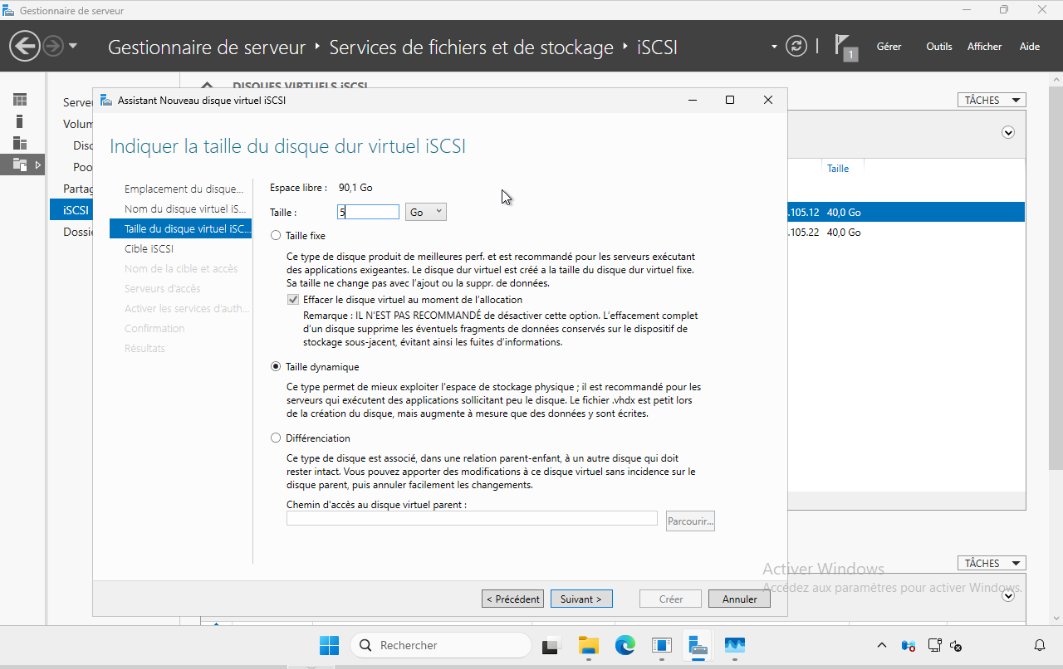The width and height of the screenshot is (1063, 669).
Task: Select the Taille dynamique radio button
Action: (x=276, y=367)
